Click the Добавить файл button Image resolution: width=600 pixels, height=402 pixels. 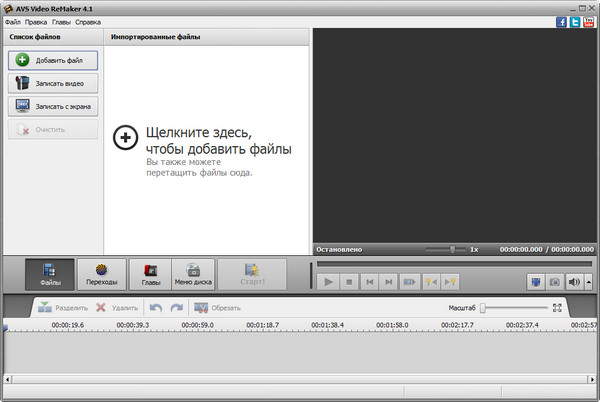53,61
